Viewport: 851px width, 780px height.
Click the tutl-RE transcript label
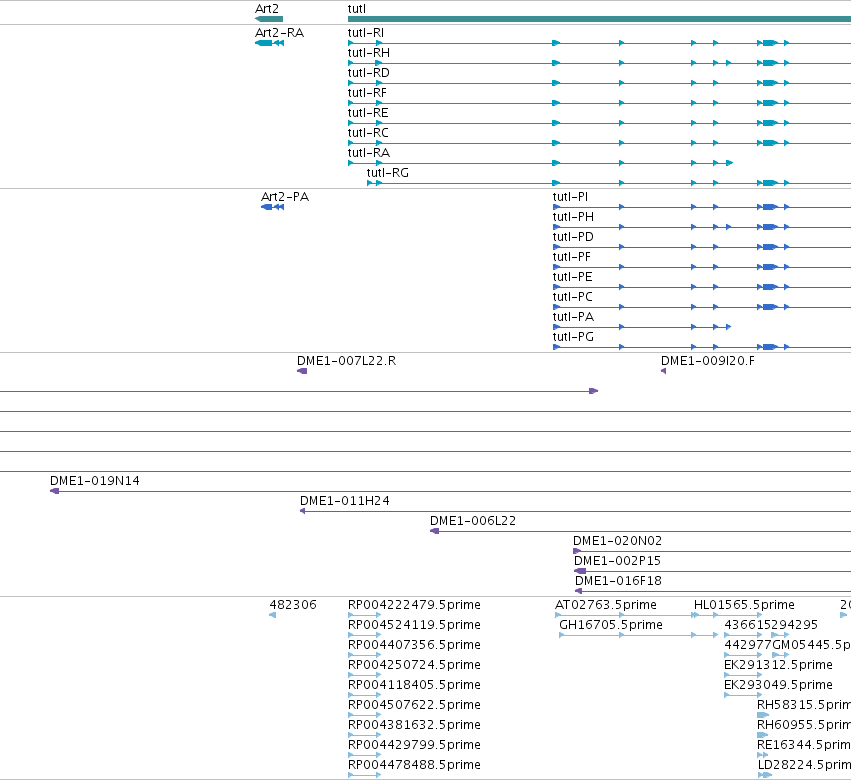pyautogui.click(x=368, y=113)
